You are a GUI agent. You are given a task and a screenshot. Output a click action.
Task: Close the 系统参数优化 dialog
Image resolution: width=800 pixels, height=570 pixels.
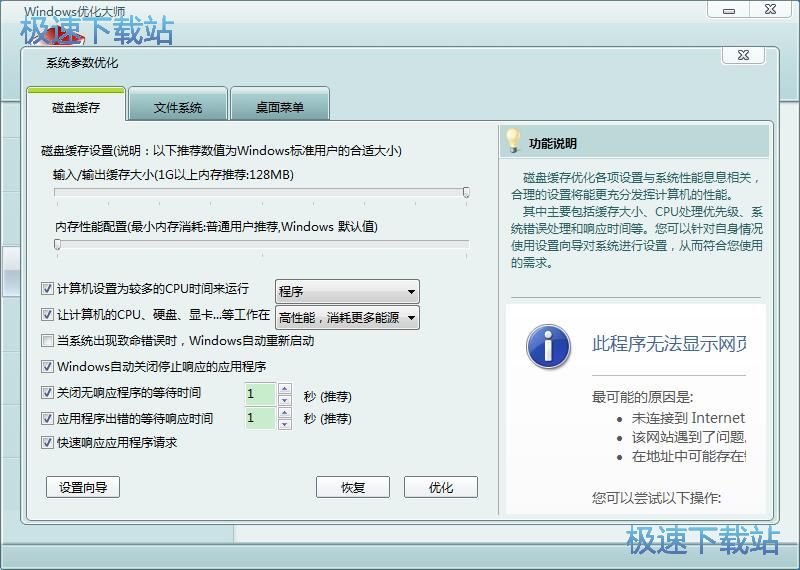(743, 55)
